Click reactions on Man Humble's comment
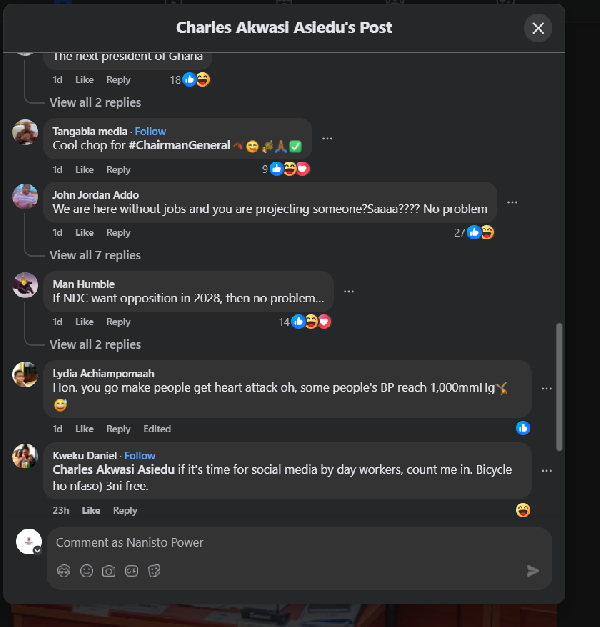Viewport: 600px width, 627px height. (310, 322)
